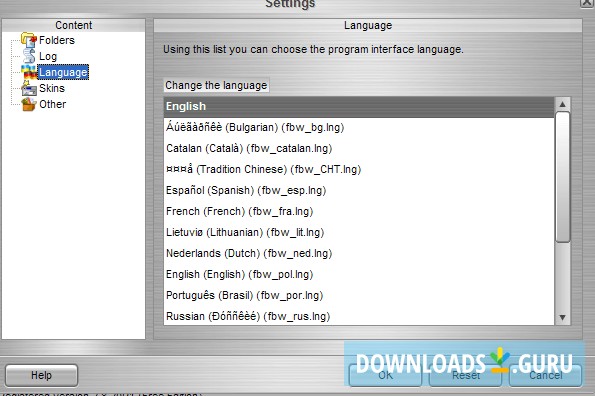
Task: Open the Log settings page
Action: tap(48, 57)
